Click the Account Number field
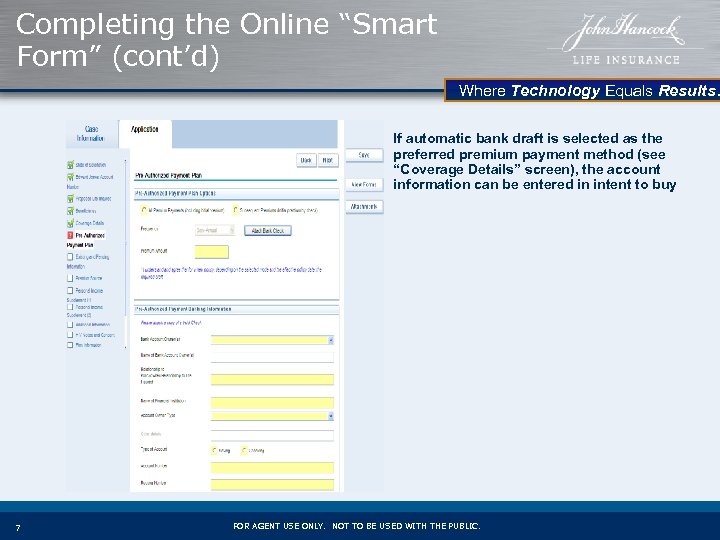The width and height of the screenshot is (720, 540). click(x=272, y=468)
